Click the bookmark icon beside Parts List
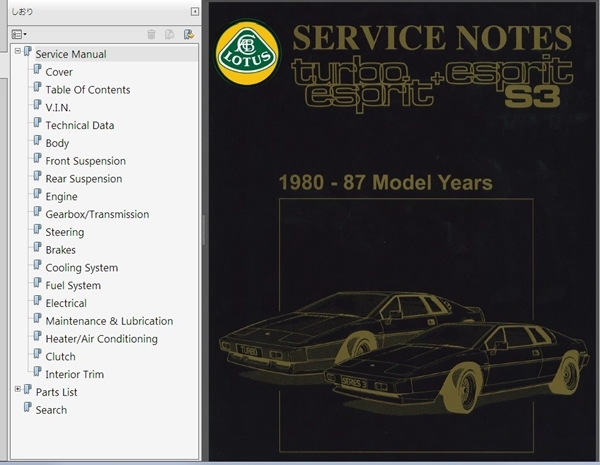600x465 pixels. (28, 390)
